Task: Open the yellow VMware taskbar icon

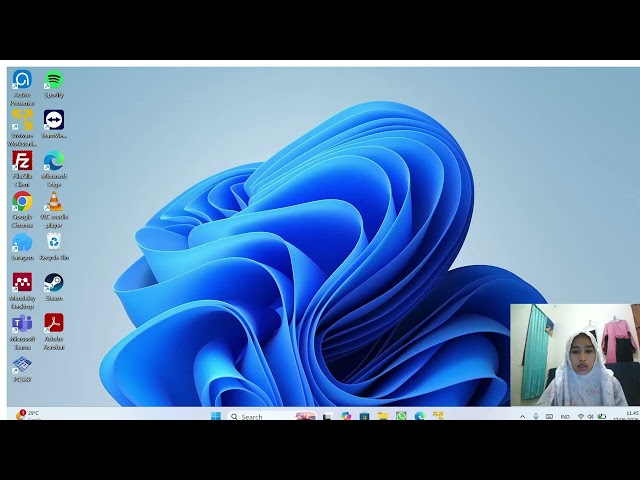Action: 438,416
